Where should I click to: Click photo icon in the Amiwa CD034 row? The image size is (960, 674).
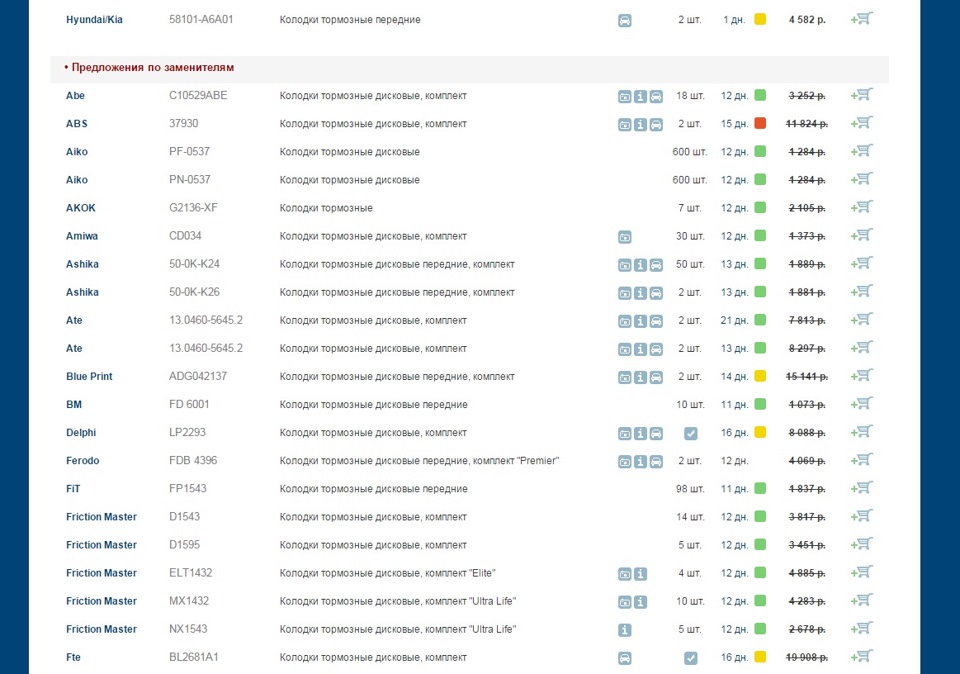(624, 237)
